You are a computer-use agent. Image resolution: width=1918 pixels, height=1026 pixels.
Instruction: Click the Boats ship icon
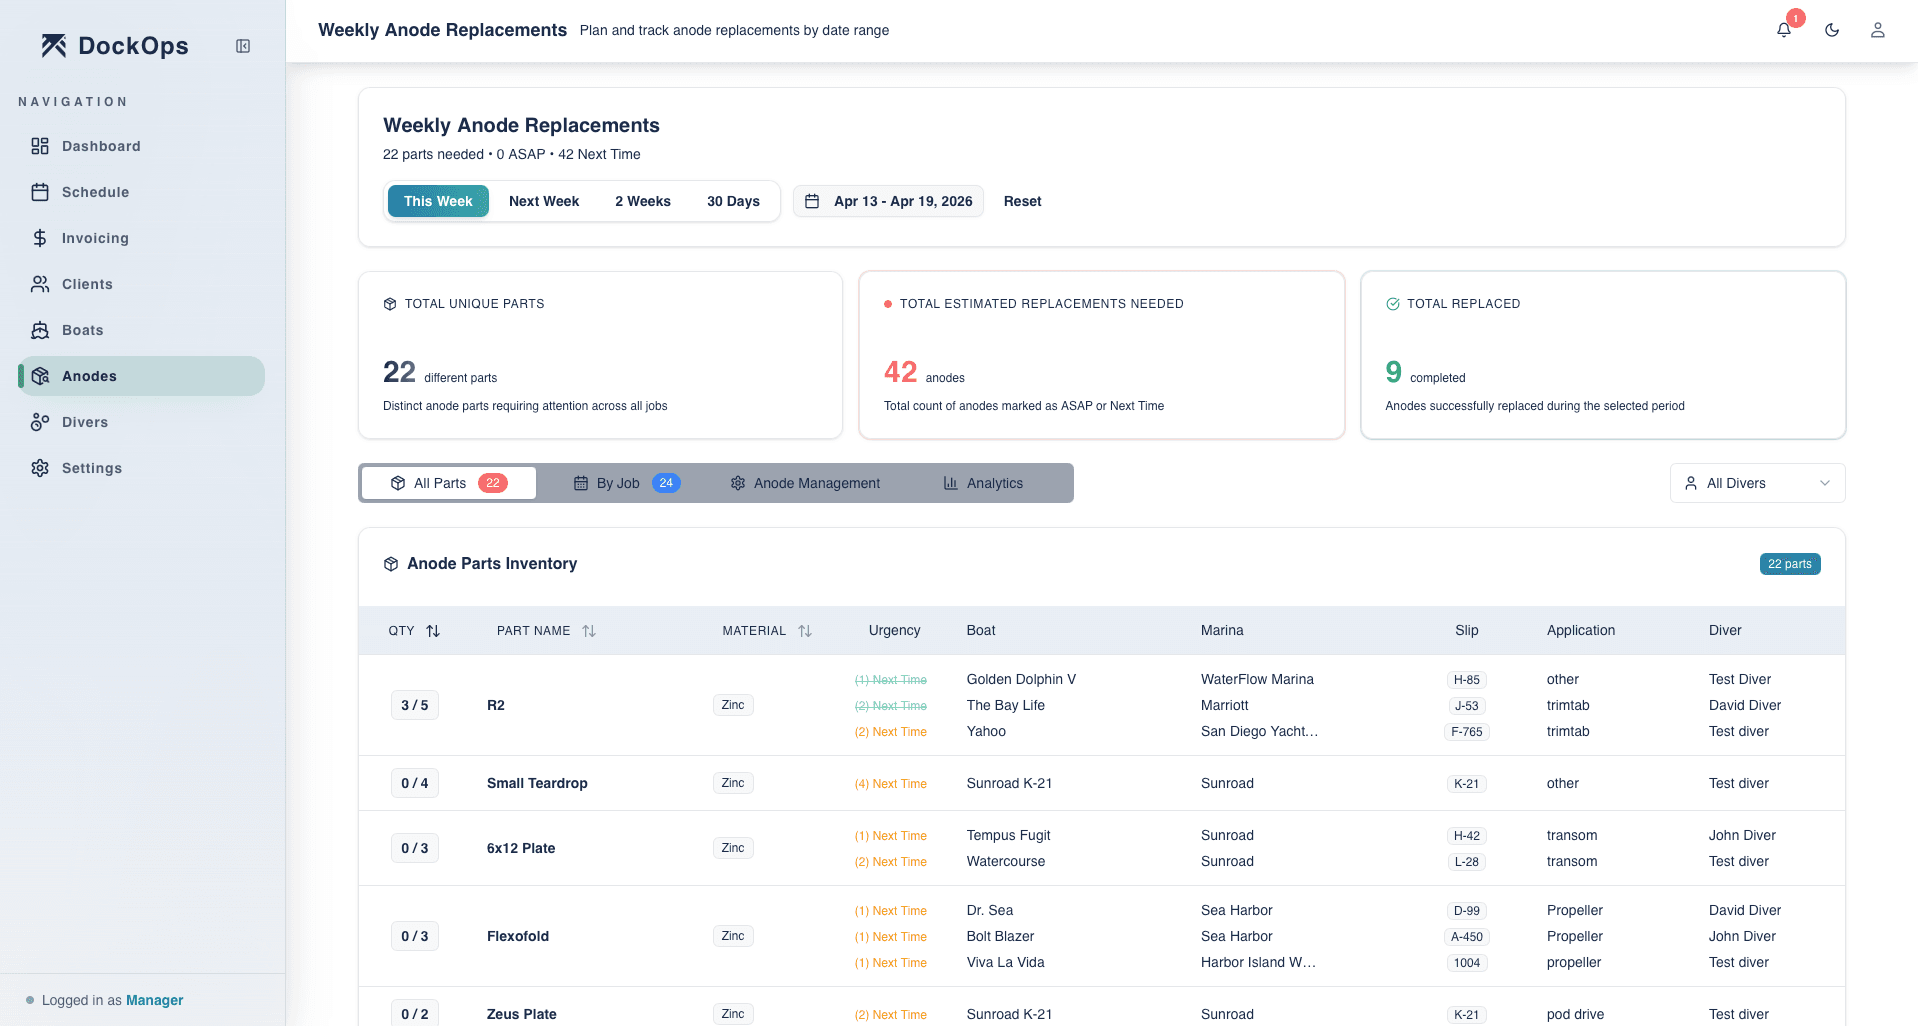coord(40,330)
